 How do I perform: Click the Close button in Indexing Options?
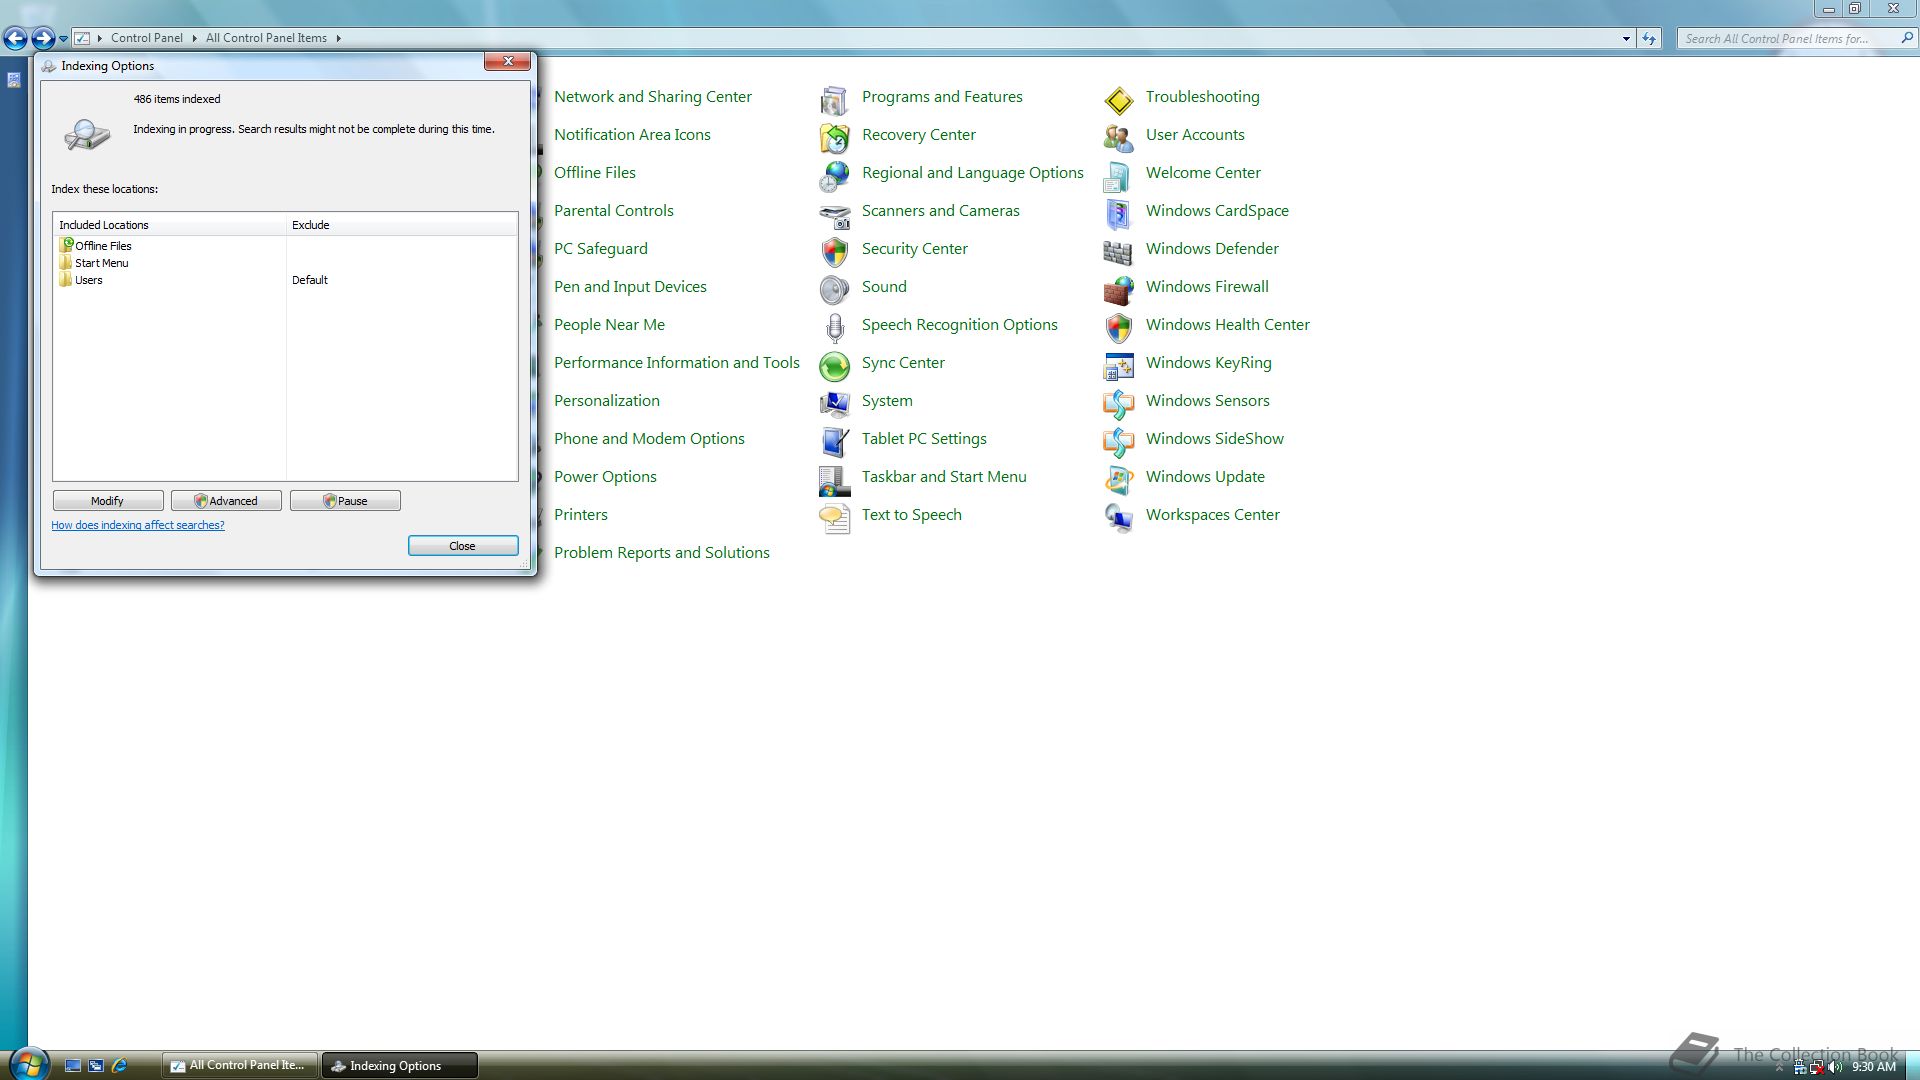(x=463, y=546)
